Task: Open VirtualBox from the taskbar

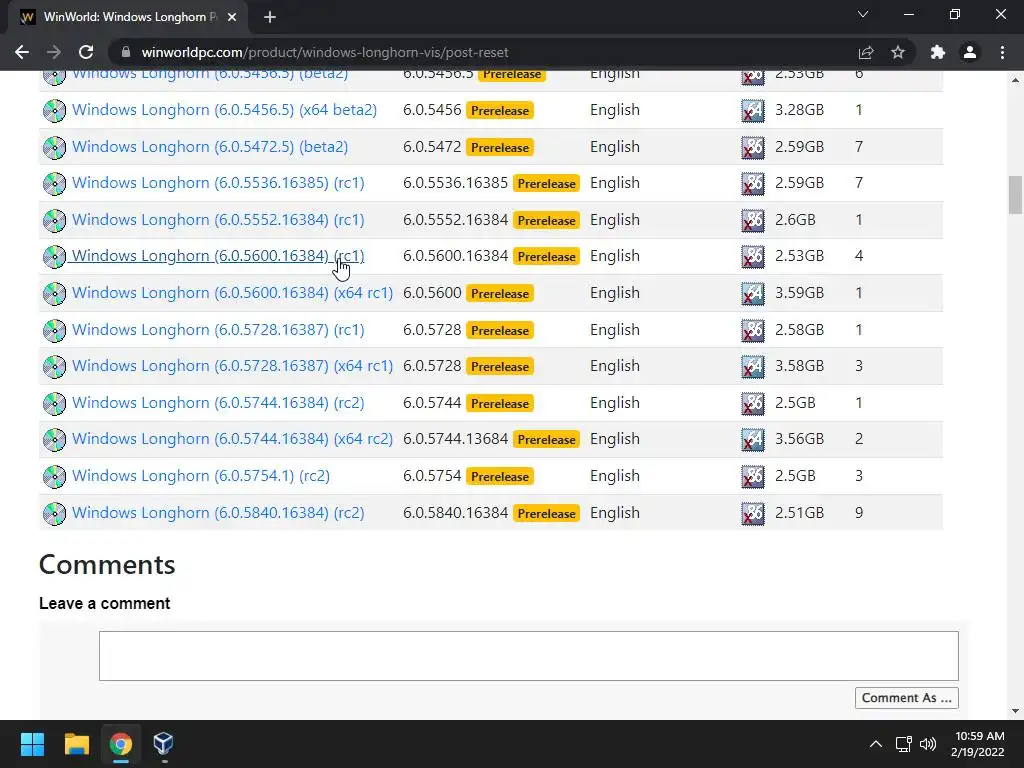Action: point(163,744)
